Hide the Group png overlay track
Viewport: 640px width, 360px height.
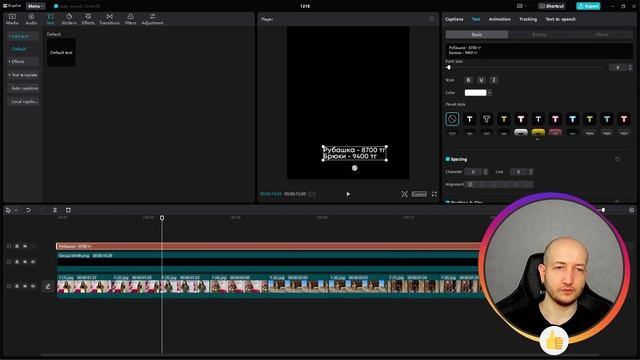coord(25,262)
